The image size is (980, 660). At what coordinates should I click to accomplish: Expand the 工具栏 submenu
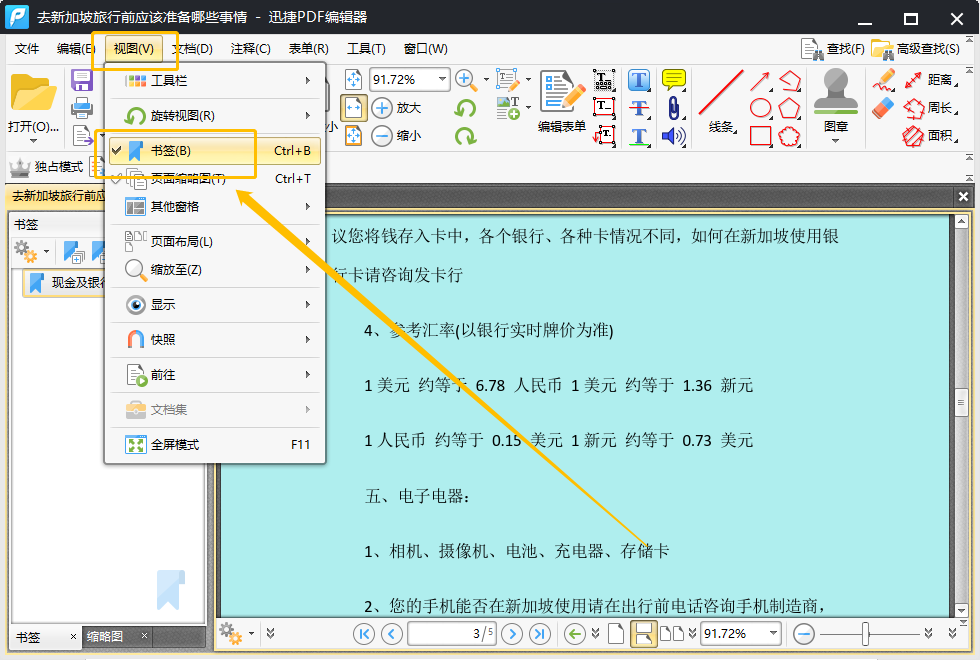pyautogui.click(x=215, y=80)
